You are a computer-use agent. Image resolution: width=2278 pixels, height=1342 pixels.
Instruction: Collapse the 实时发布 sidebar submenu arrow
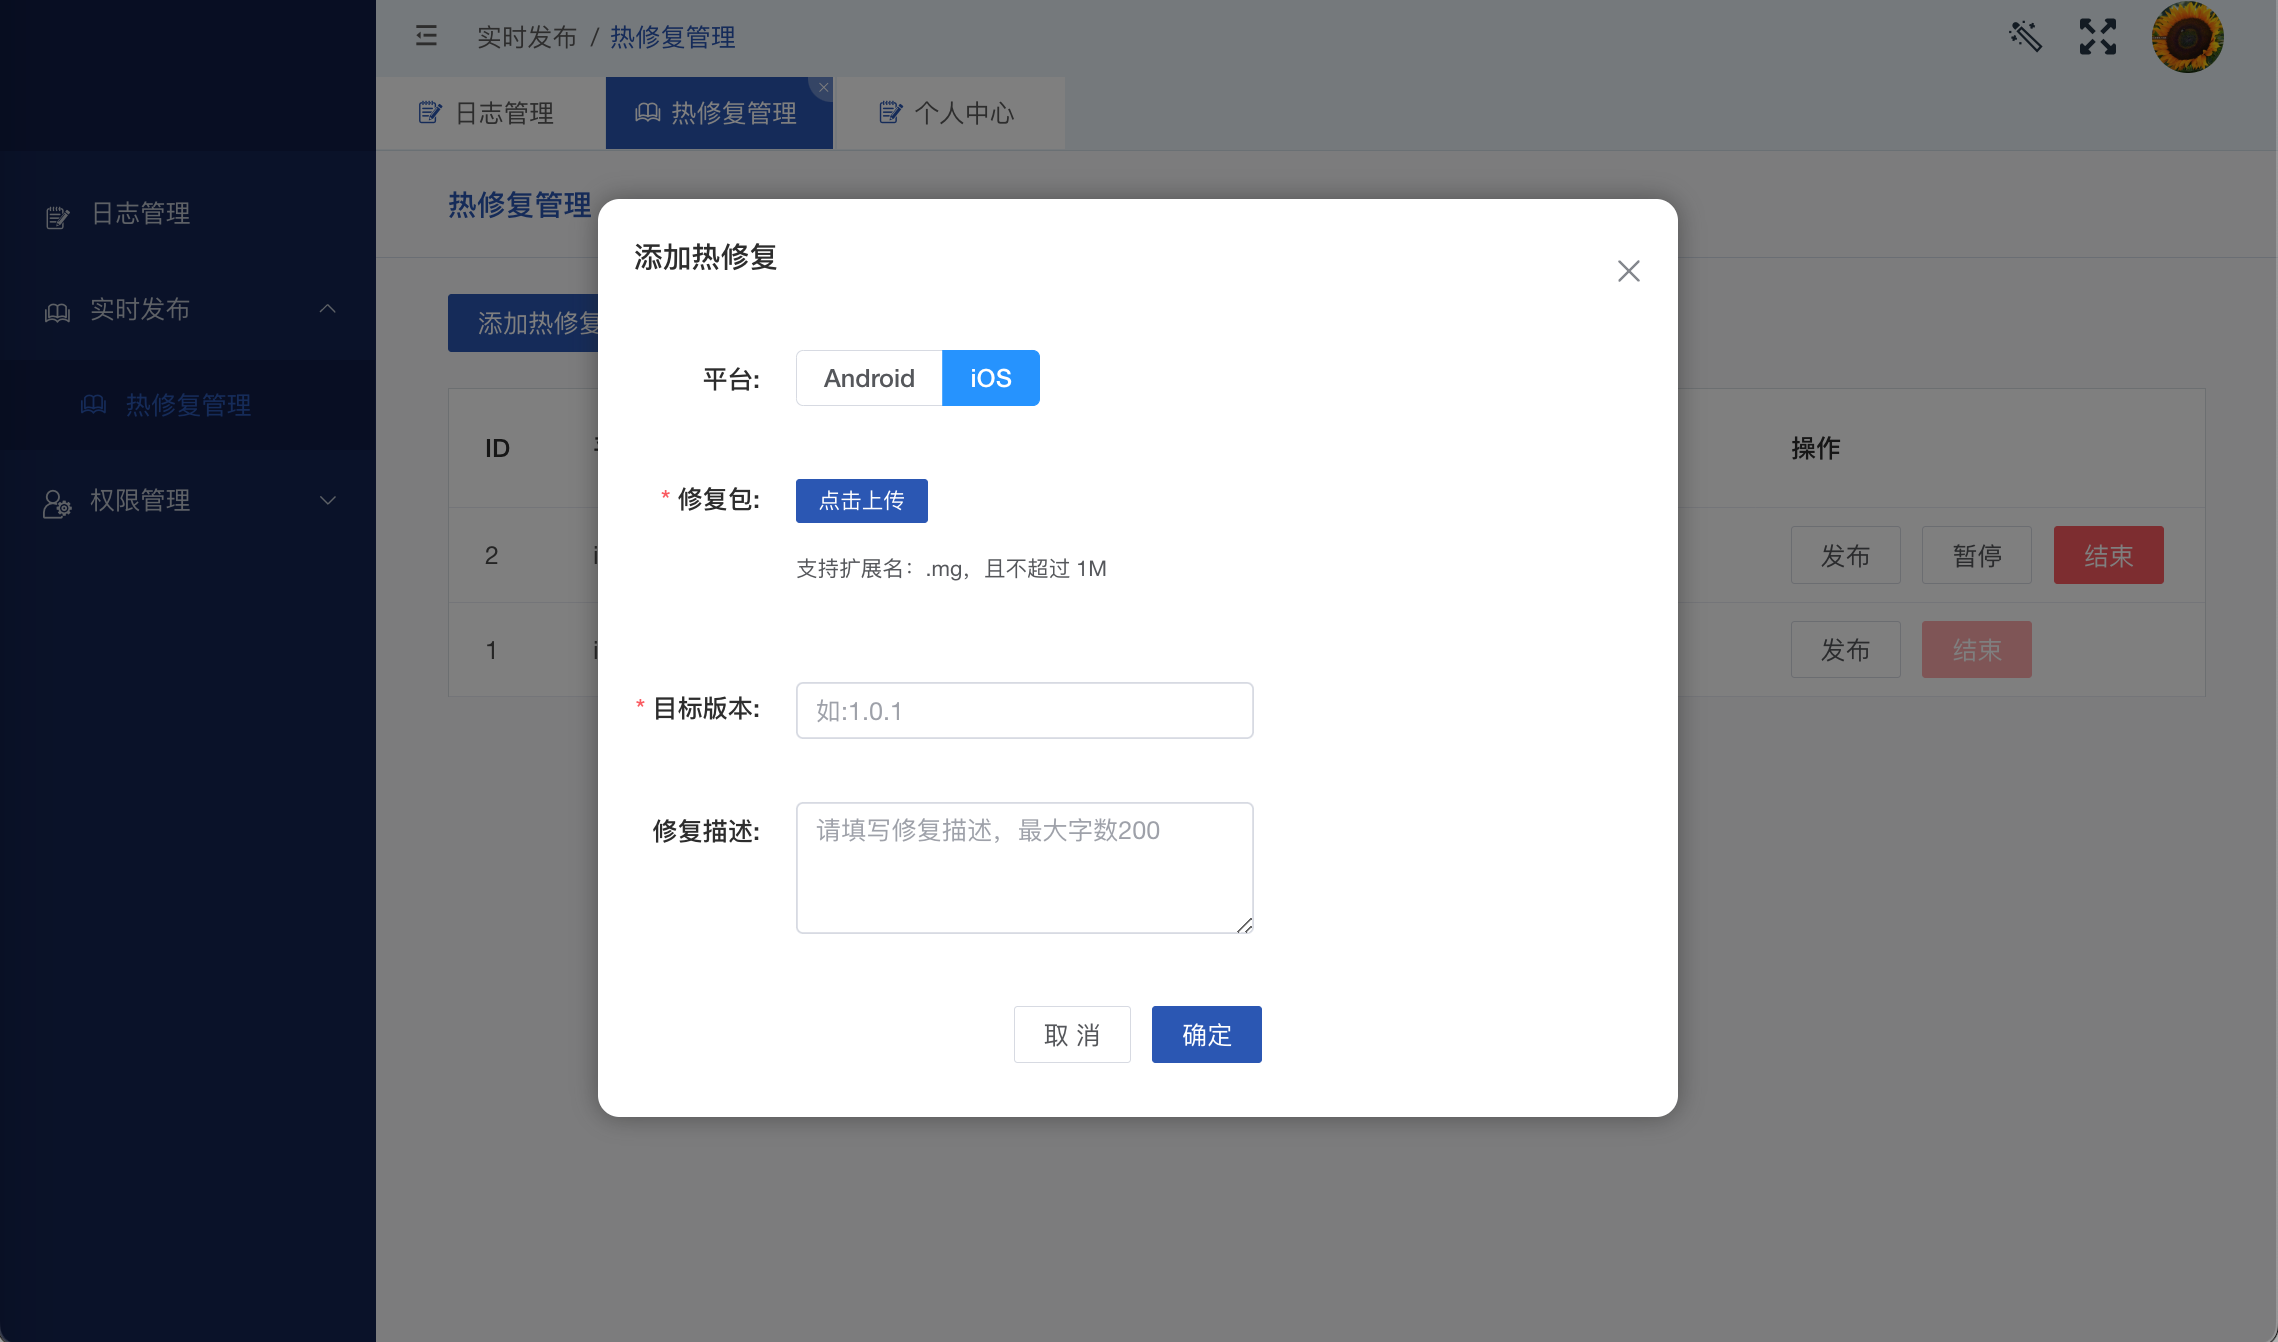[x=327, y=309]
